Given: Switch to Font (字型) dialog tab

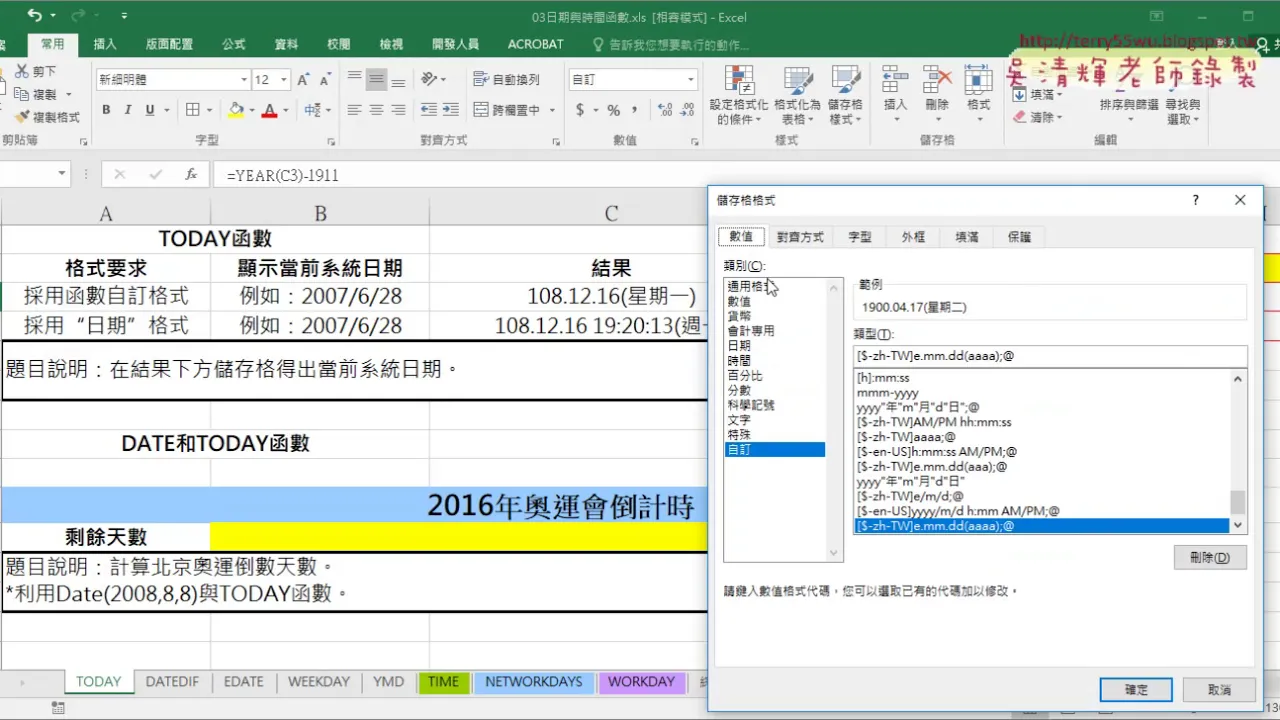Looking at the screenshot, I should click(860, 237).
